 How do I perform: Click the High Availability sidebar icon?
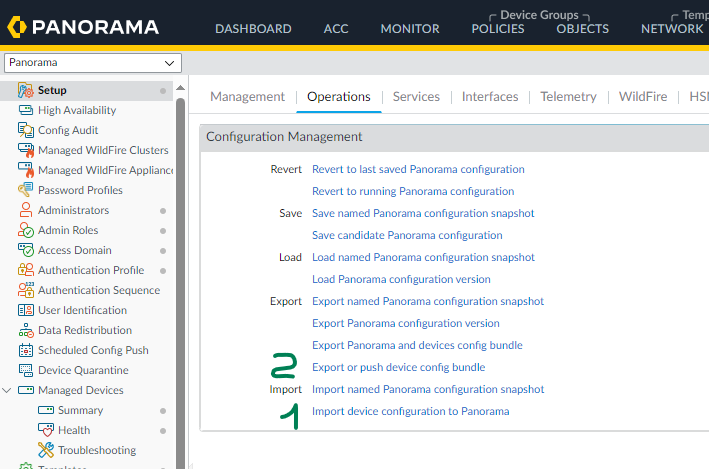(27, 110)
